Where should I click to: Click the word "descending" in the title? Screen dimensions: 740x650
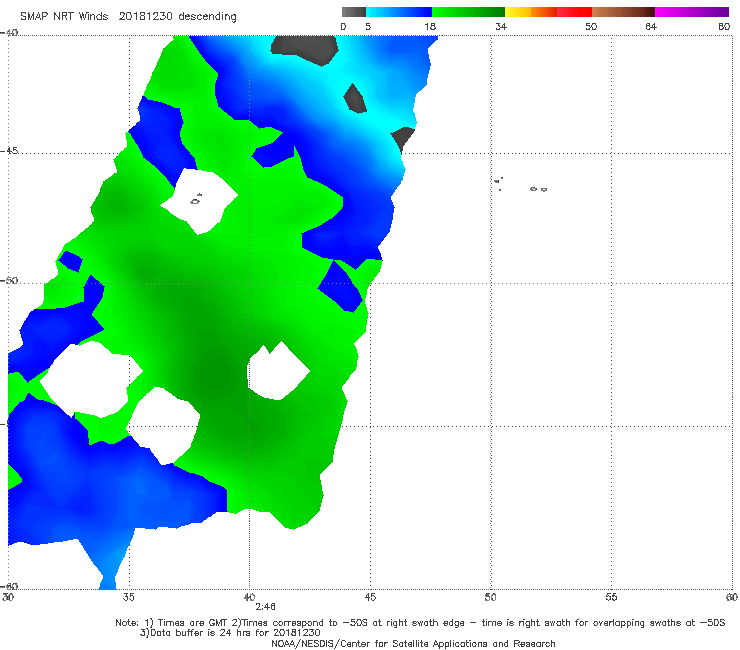click(208, 17)
